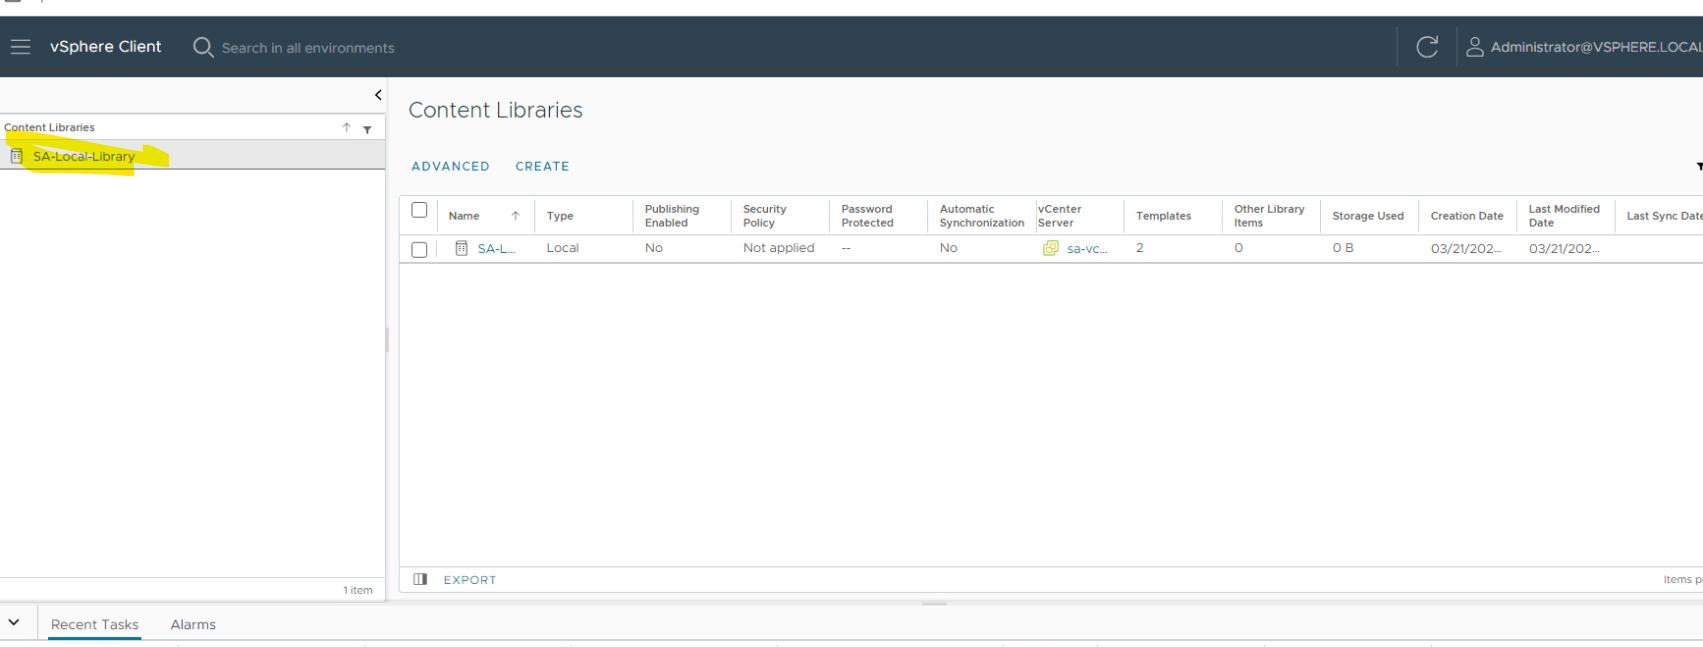Click the Creation Date column header
Viewport: 1703px width, 647px height.
1467,216
